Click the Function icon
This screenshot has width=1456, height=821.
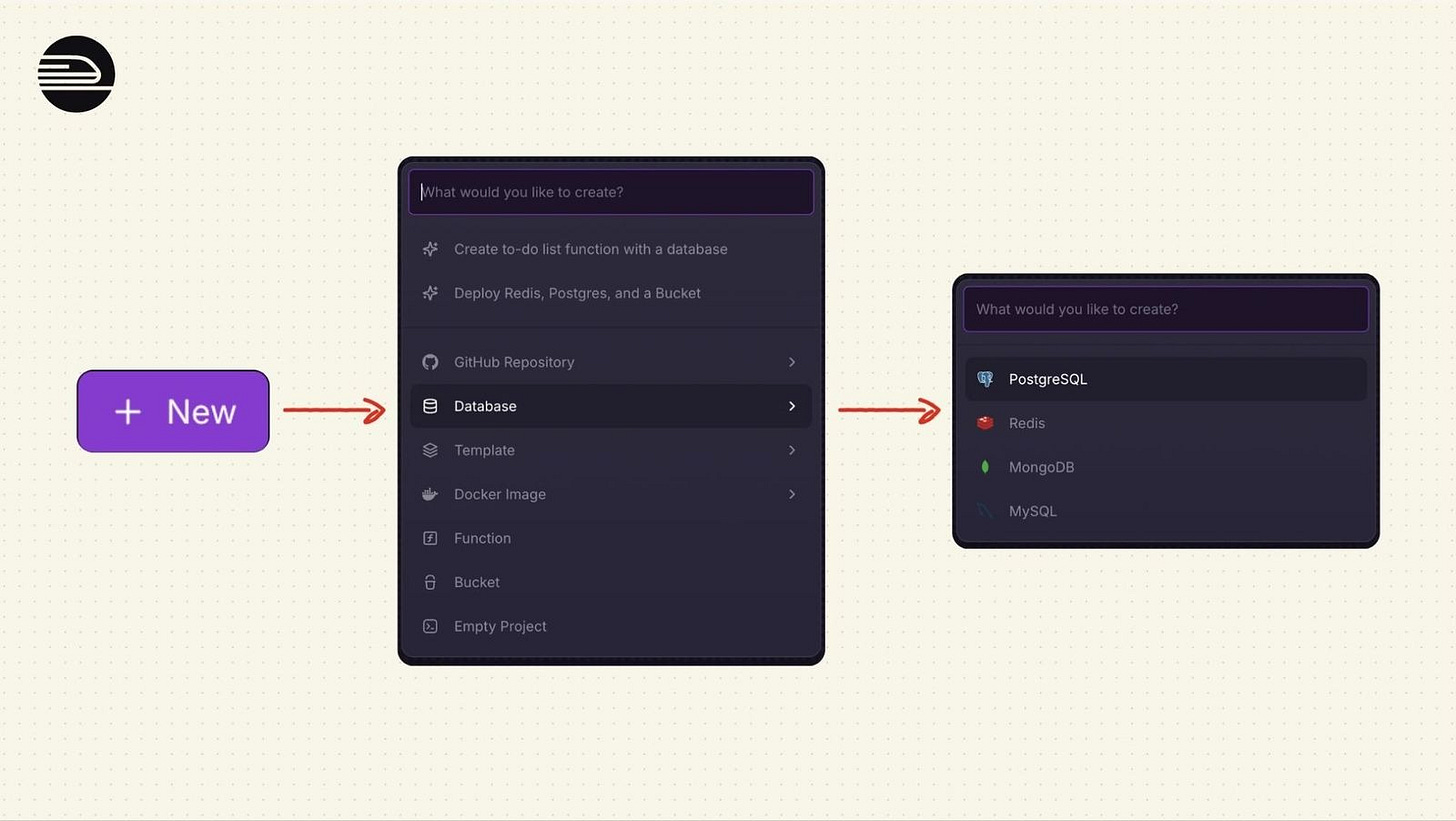(x=430, y=538)
